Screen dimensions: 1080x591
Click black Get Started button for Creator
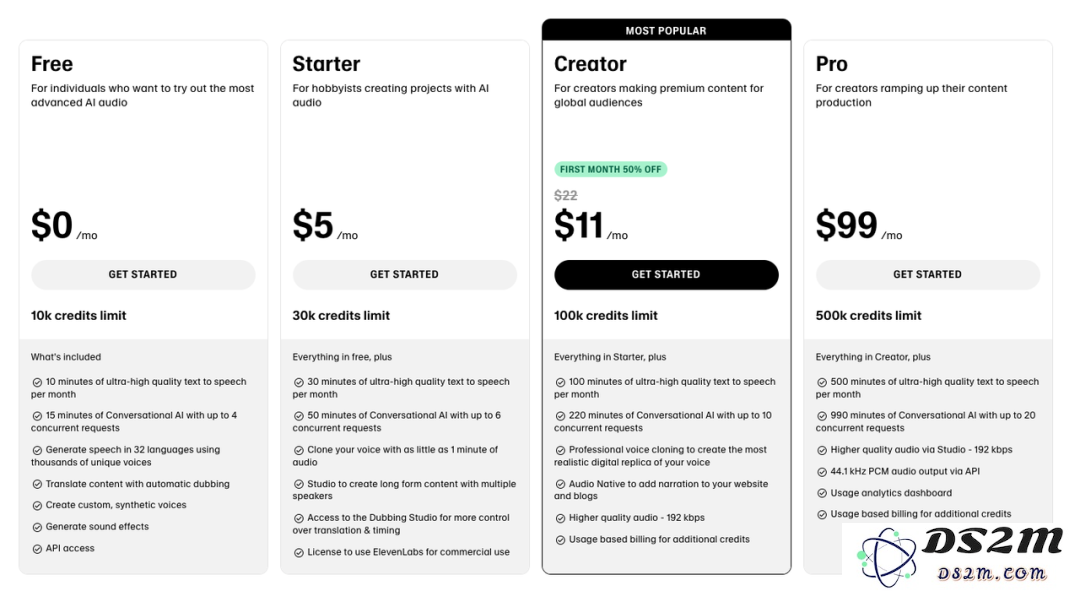[666, 274]
